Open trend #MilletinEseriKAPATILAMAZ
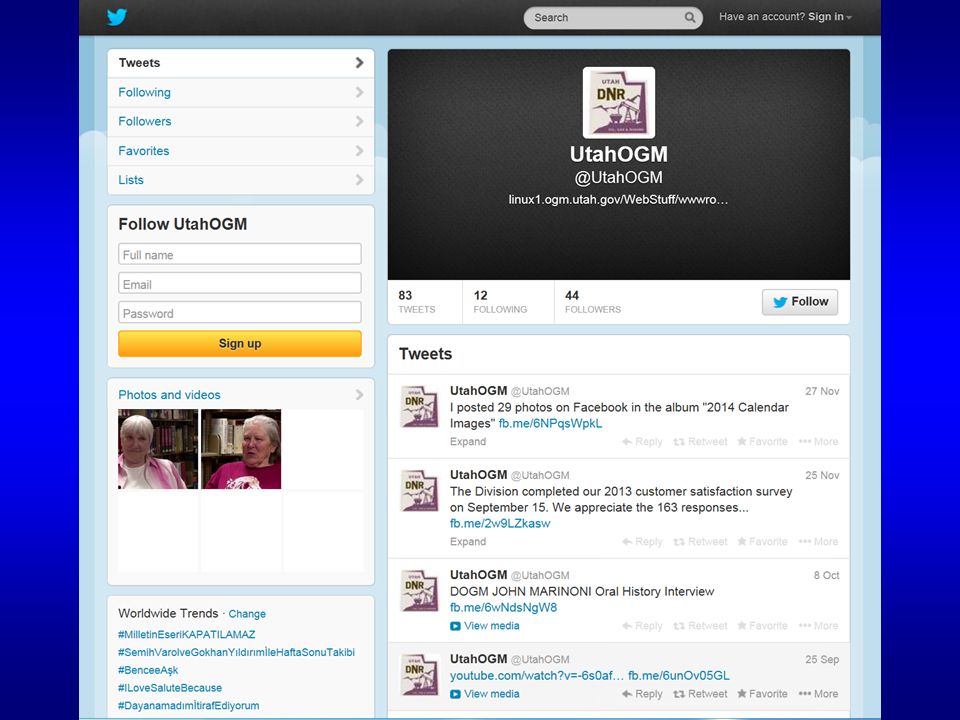 pos(187,634)
